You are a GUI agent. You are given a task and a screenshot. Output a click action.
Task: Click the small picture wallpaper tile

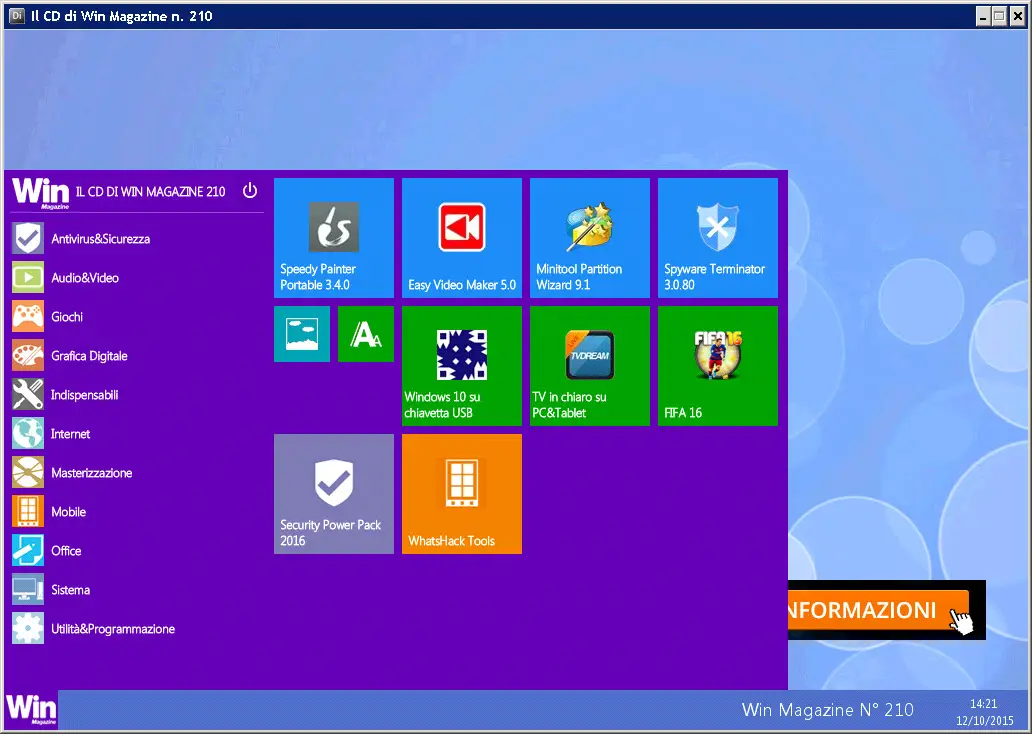tap(302, 334)
